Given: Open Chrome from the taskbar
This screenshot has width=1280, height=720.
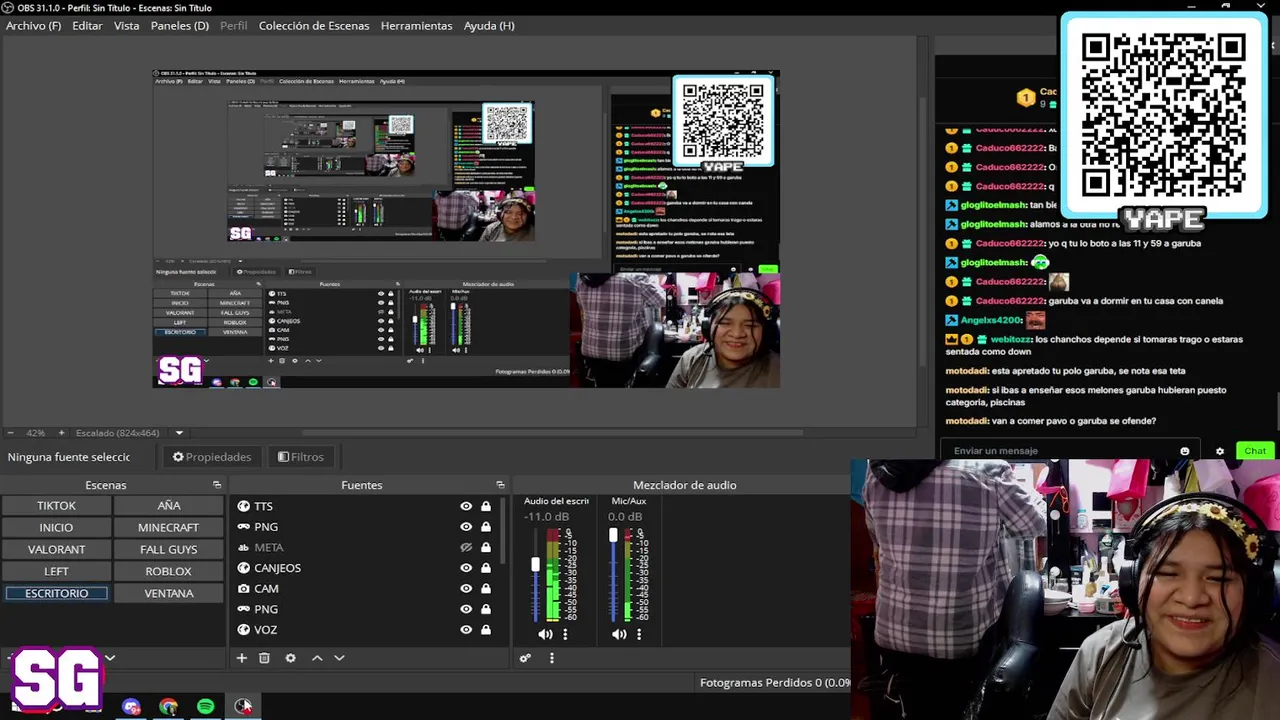Looking at the screenshot, I should (x=168, y=707).
